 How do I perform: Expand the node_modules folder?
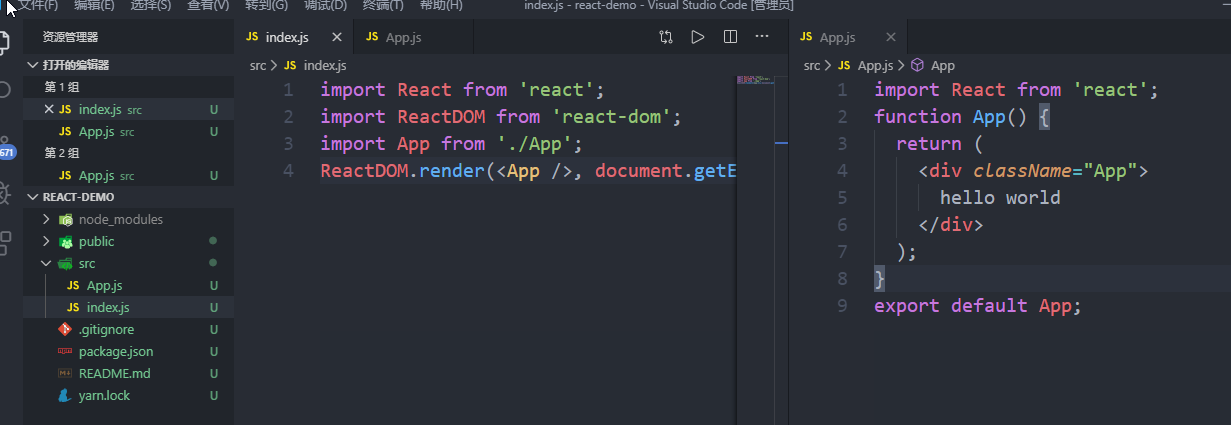click(46, 219)
